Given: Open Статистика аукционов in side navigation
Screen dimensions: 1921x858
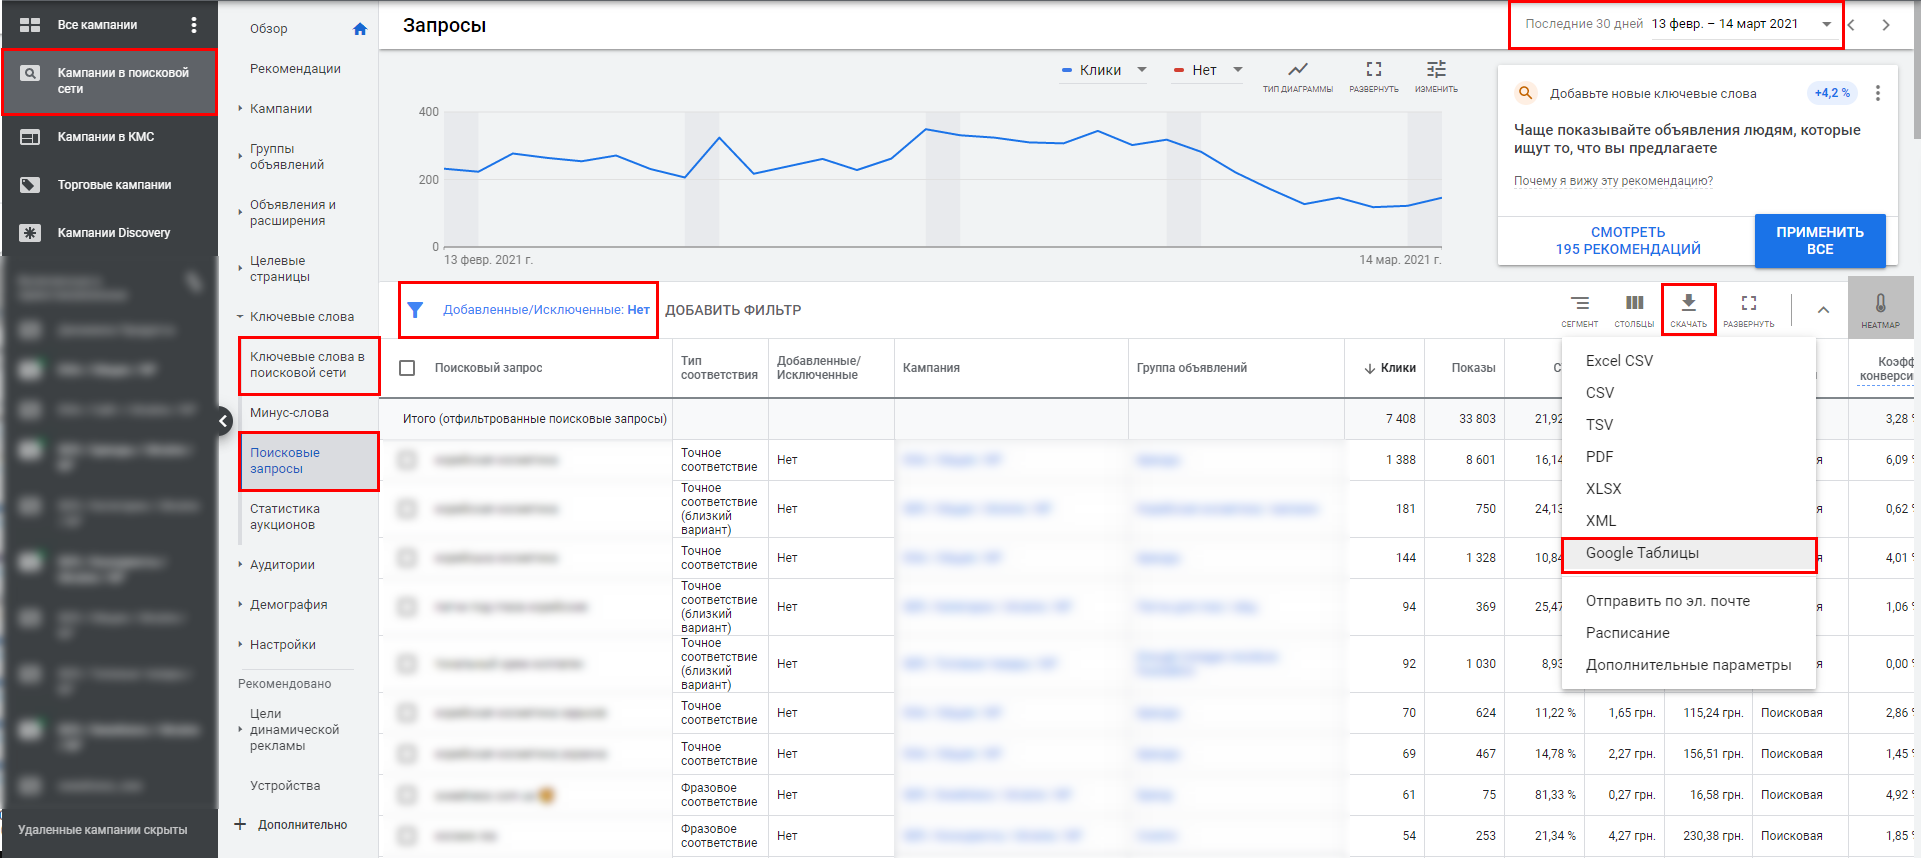Looking at the screenshot, I should 285,517.
